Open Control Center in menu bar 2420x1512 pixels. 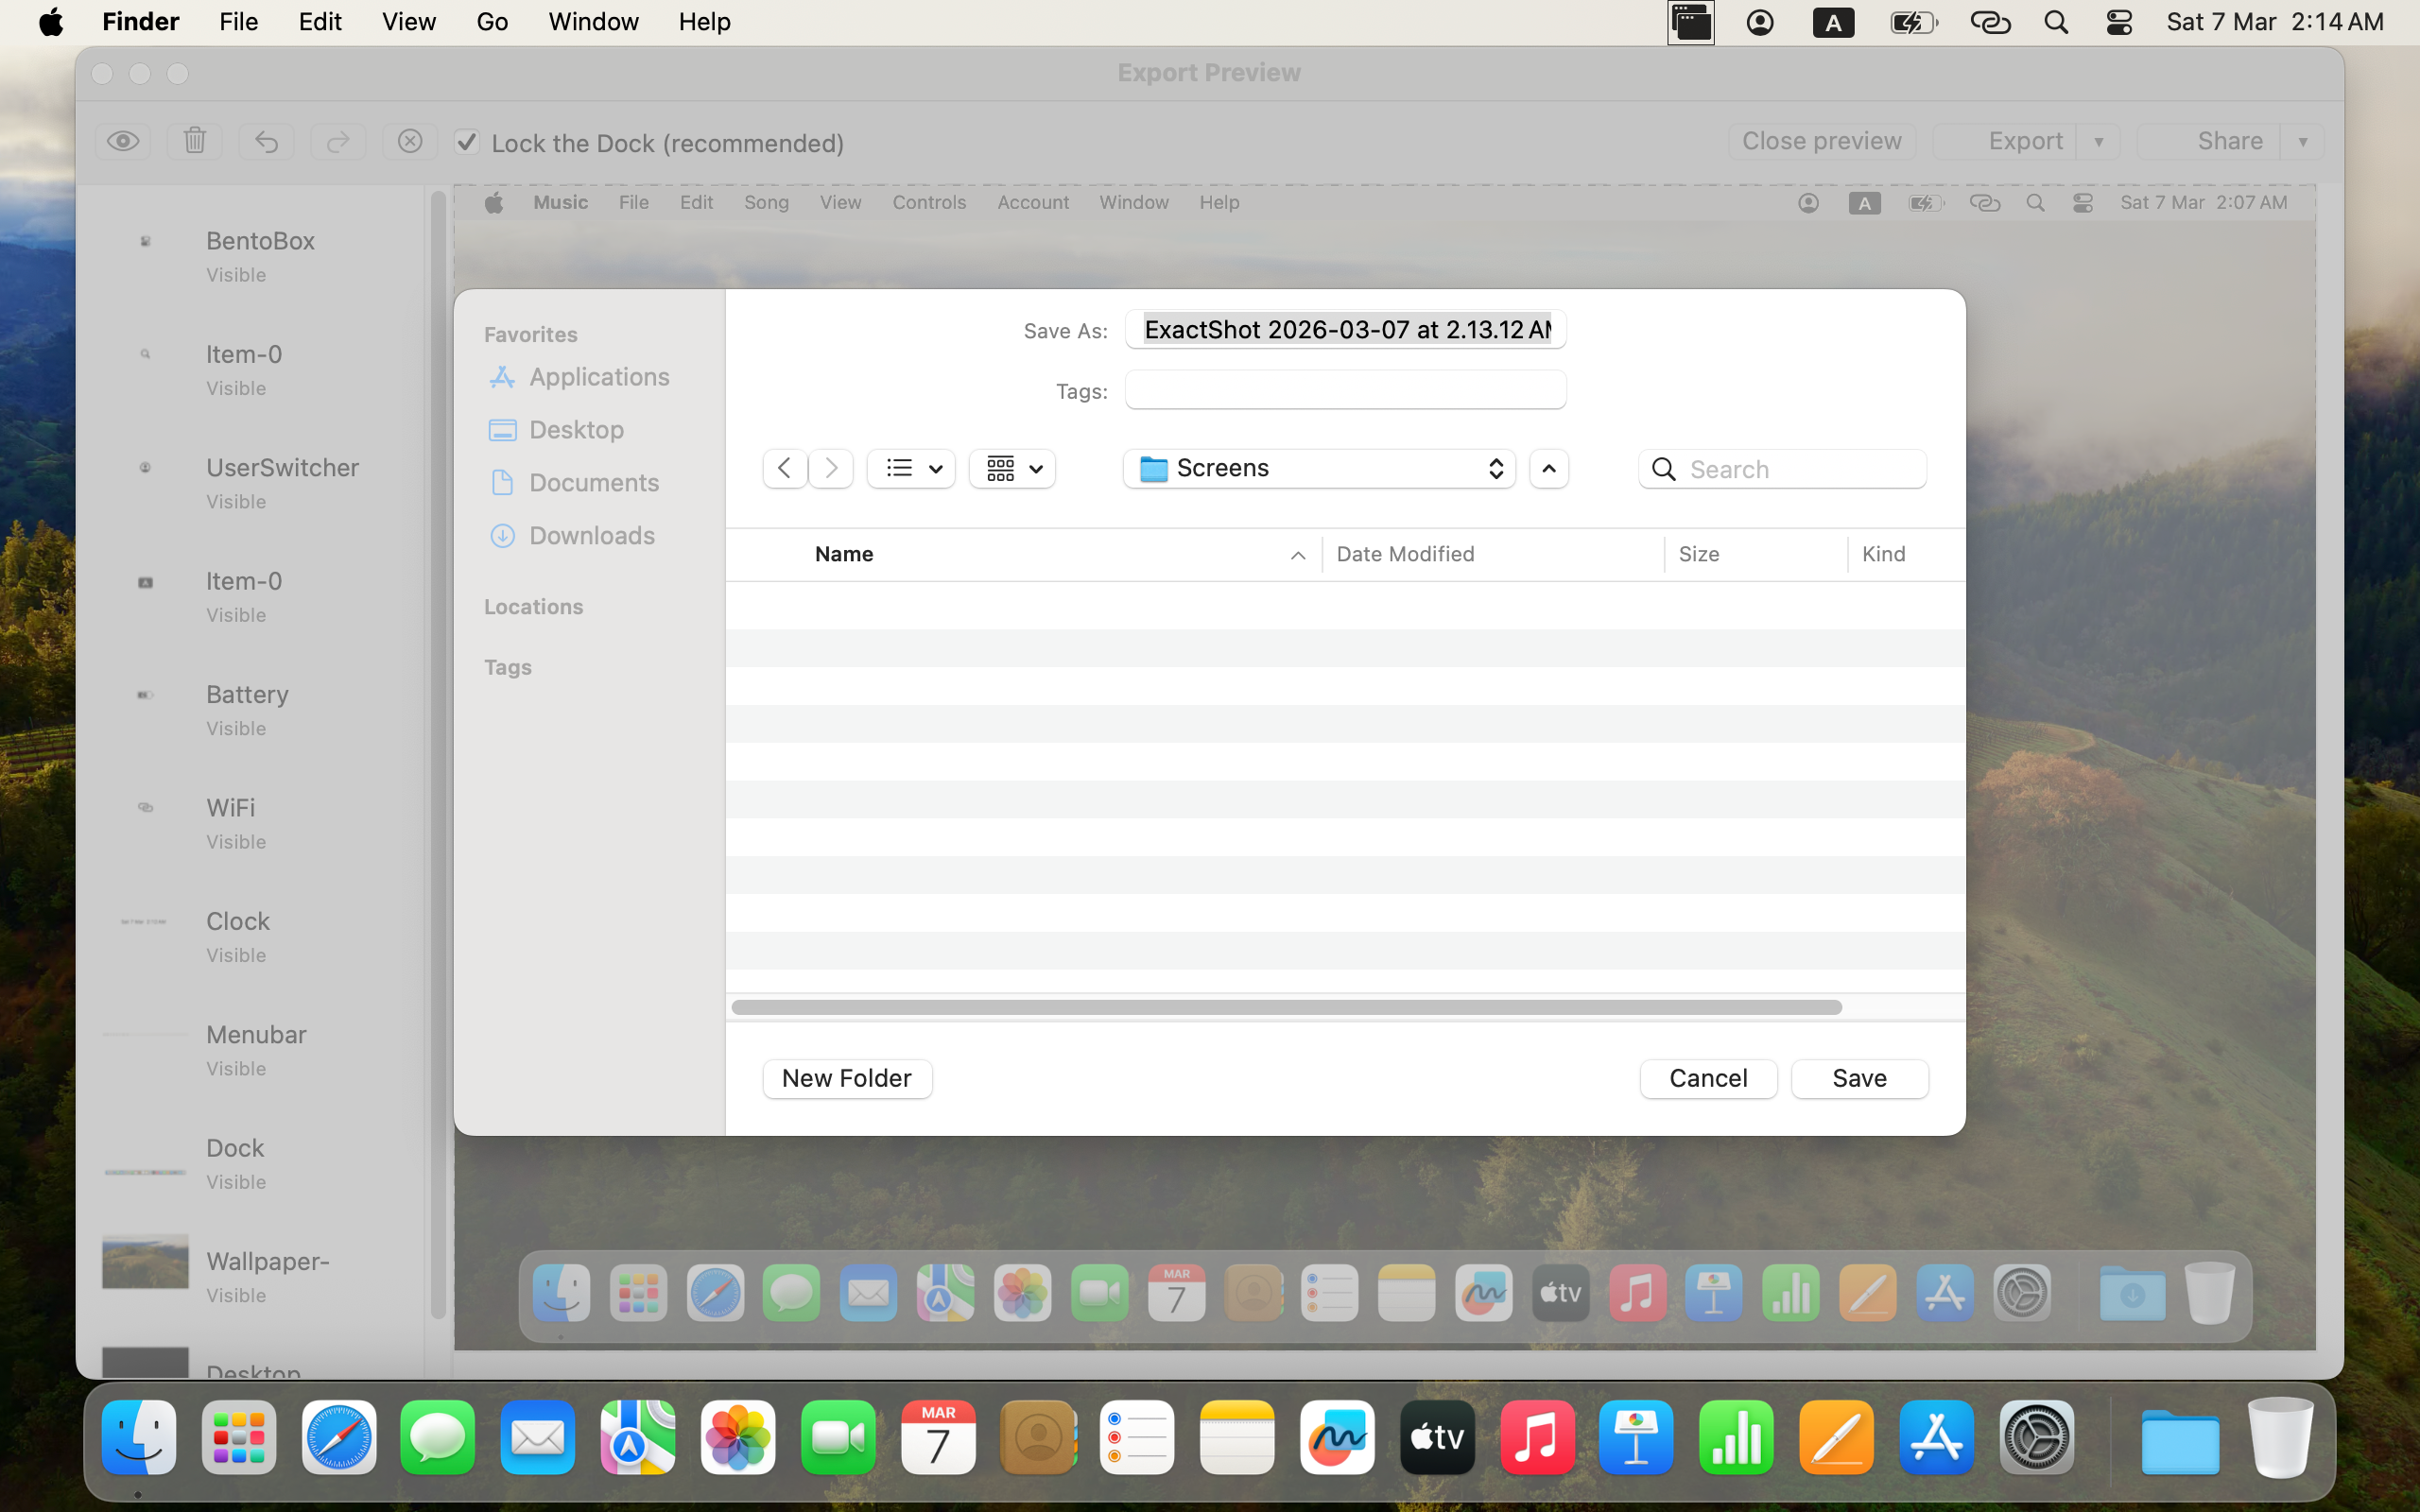point(2119,22)
